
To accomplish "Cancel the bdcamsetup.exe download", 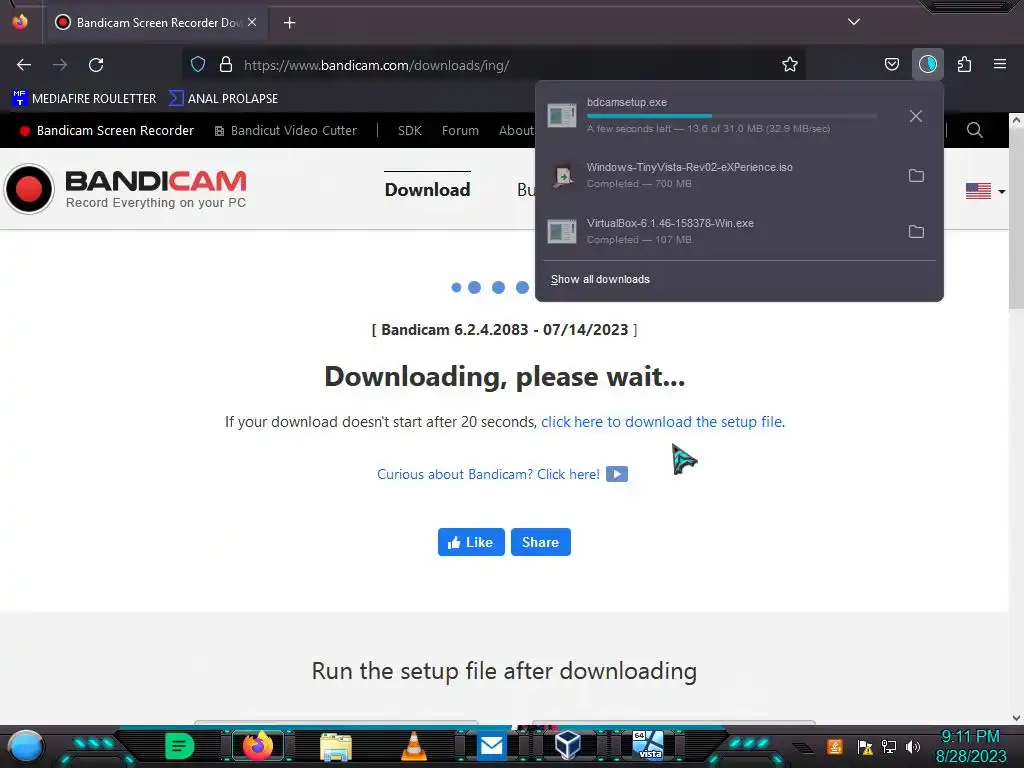I will coord(916,116).
